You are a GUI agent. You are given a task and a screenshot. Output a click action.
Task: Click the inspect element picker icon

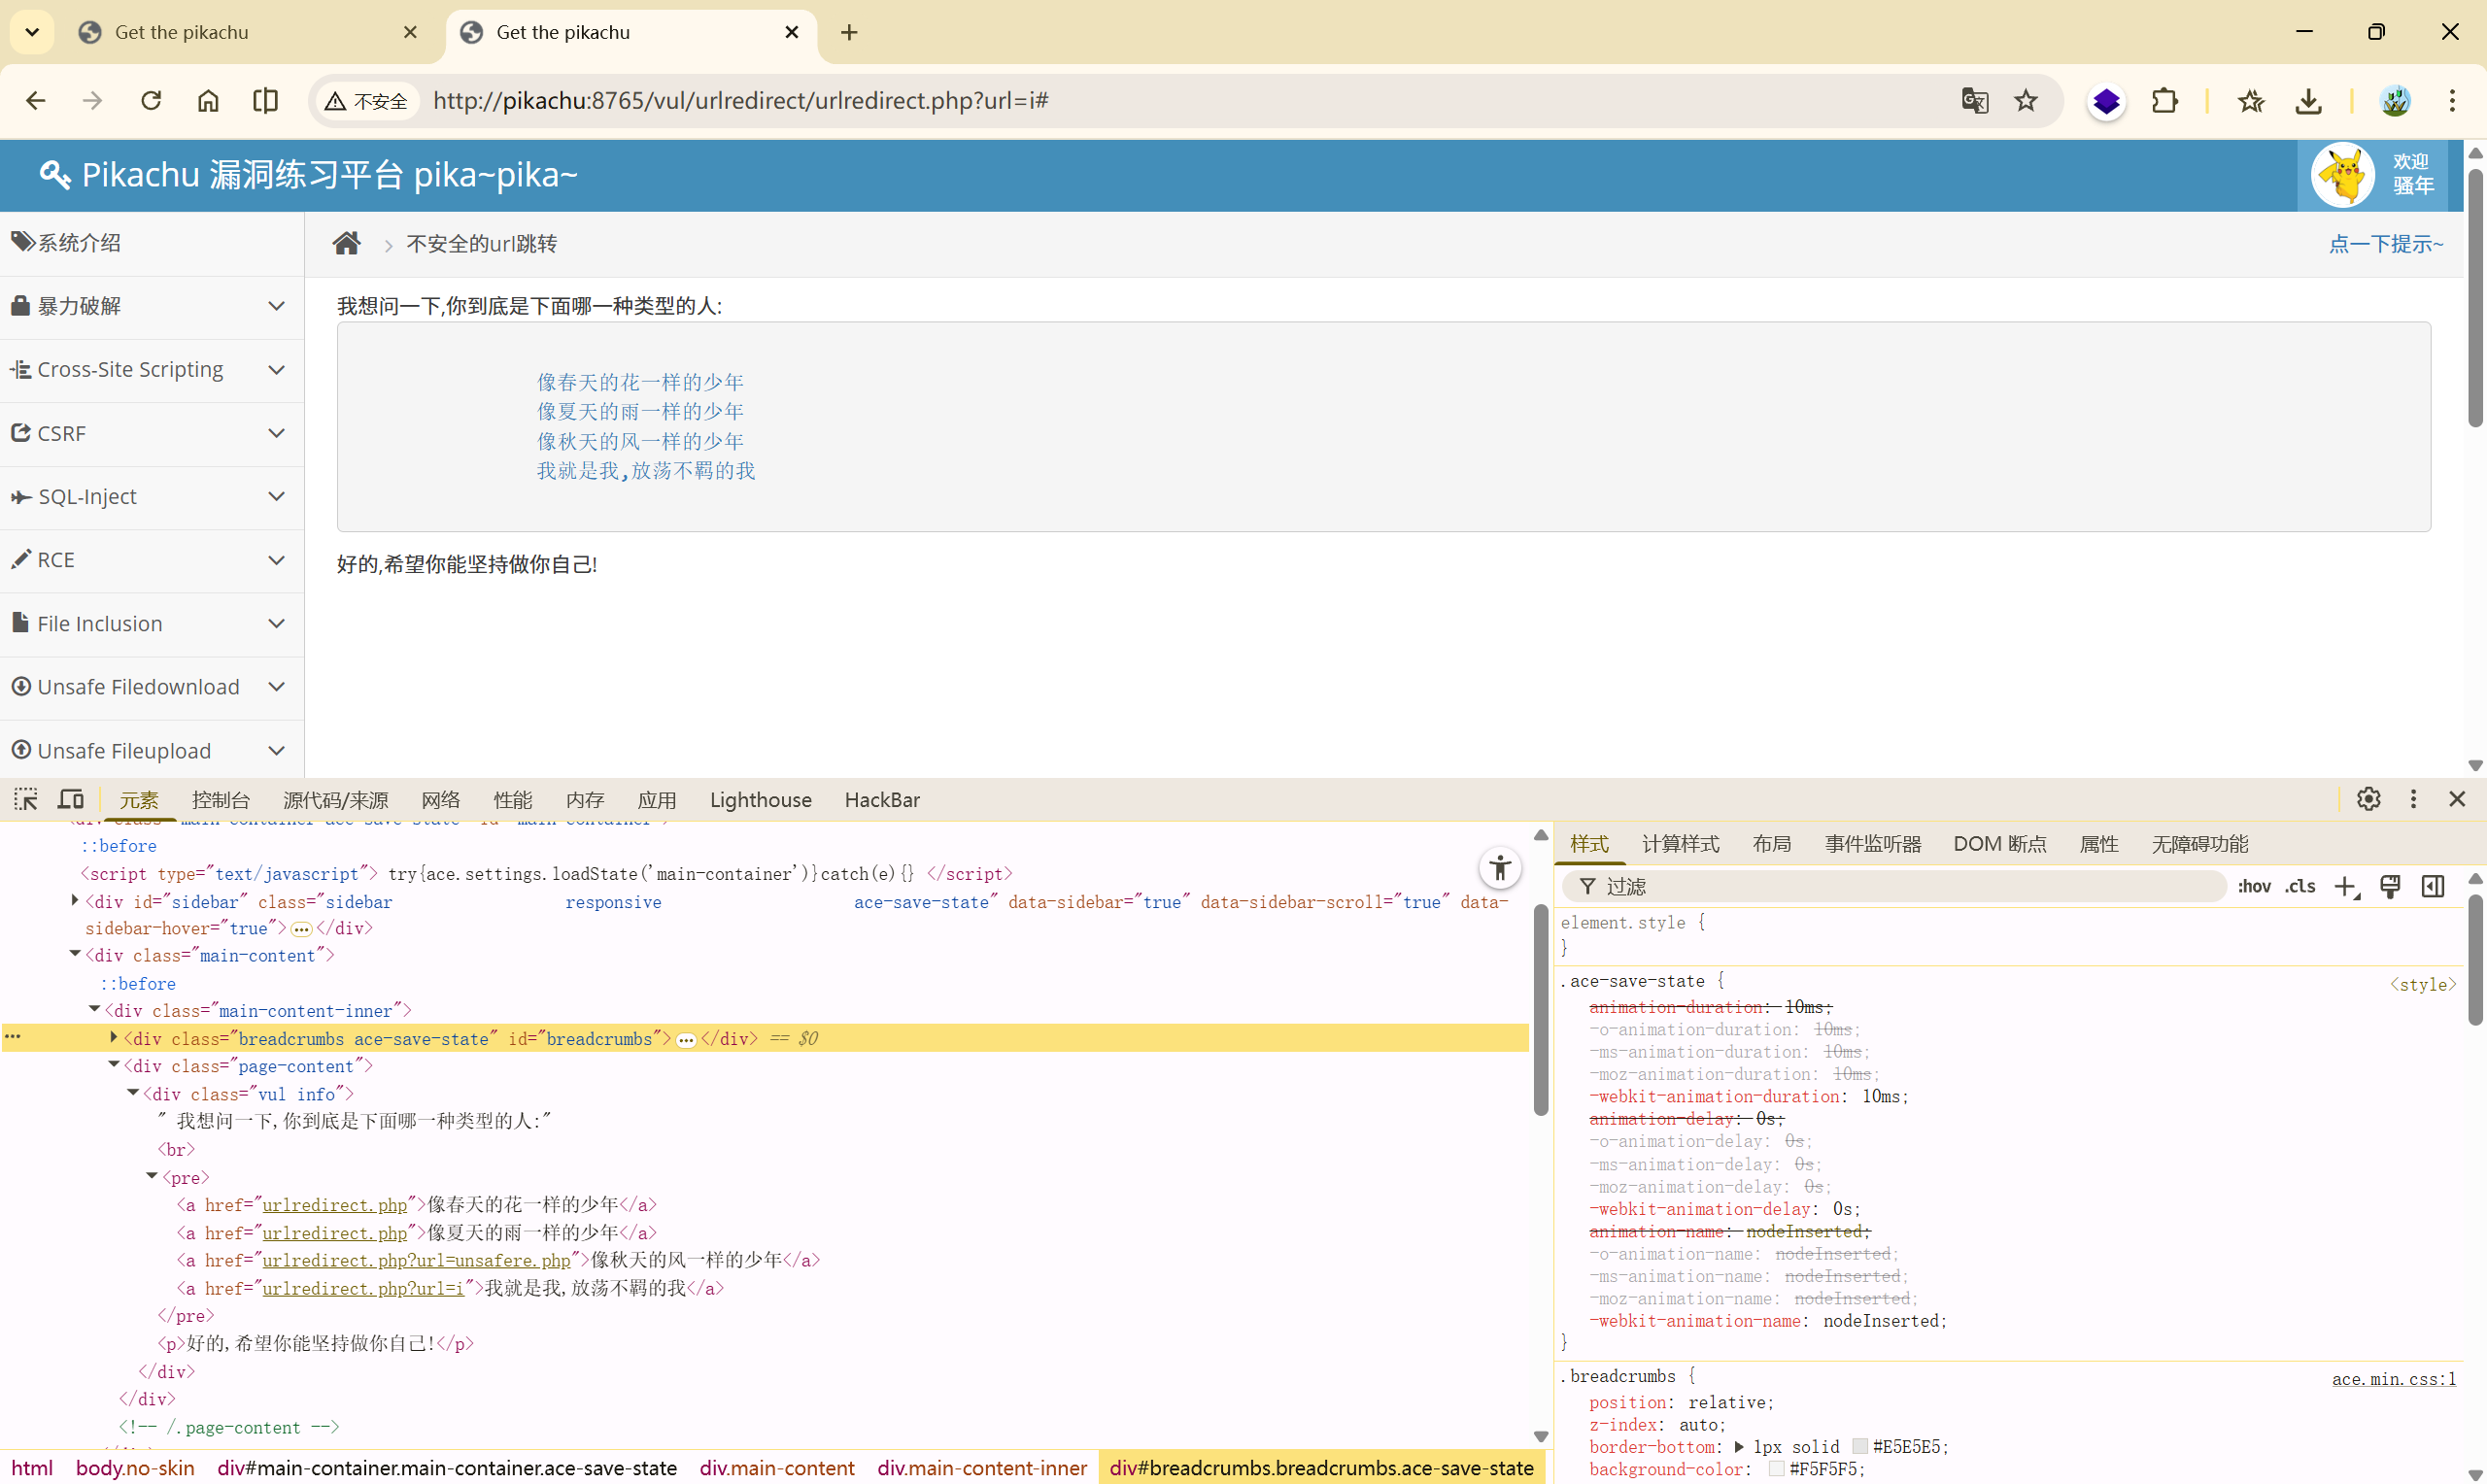pos(25,799)
